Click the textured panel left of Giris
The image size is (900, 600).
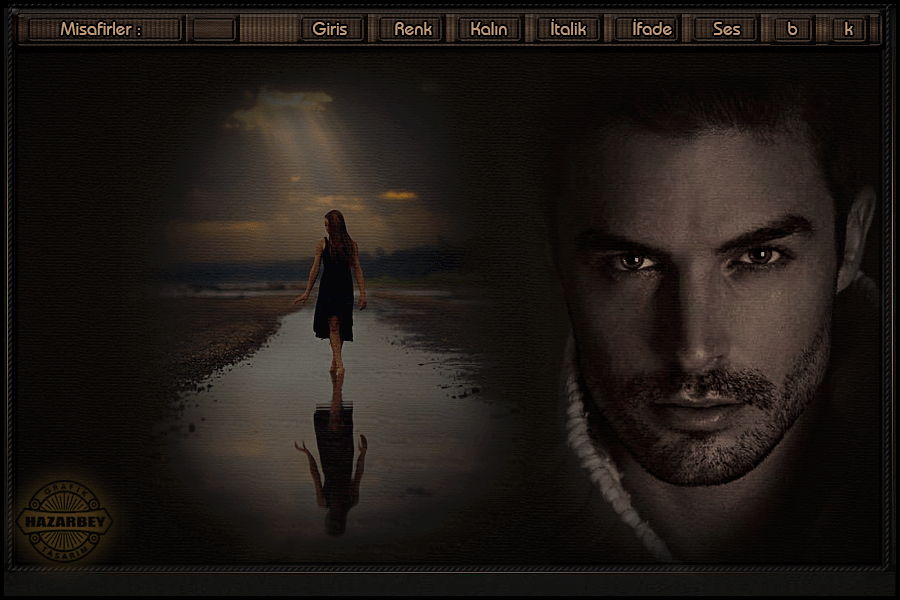[268, 29]
